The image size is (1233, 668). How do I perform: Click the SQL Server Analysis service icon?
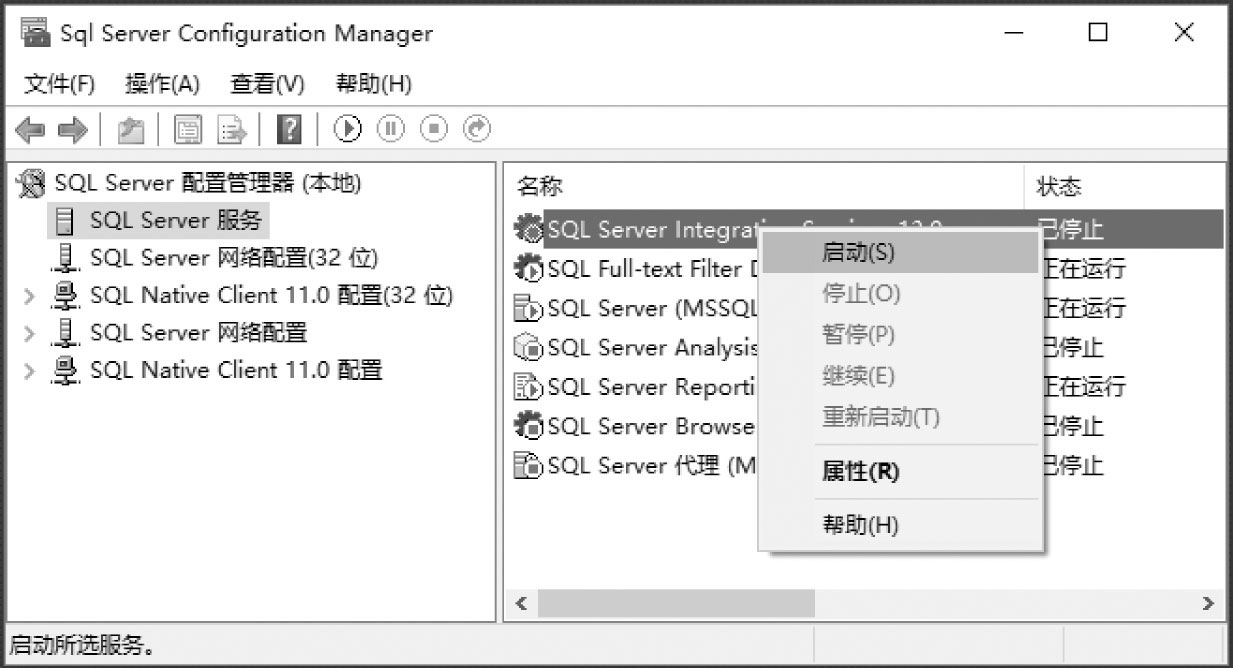coord(528,348)
